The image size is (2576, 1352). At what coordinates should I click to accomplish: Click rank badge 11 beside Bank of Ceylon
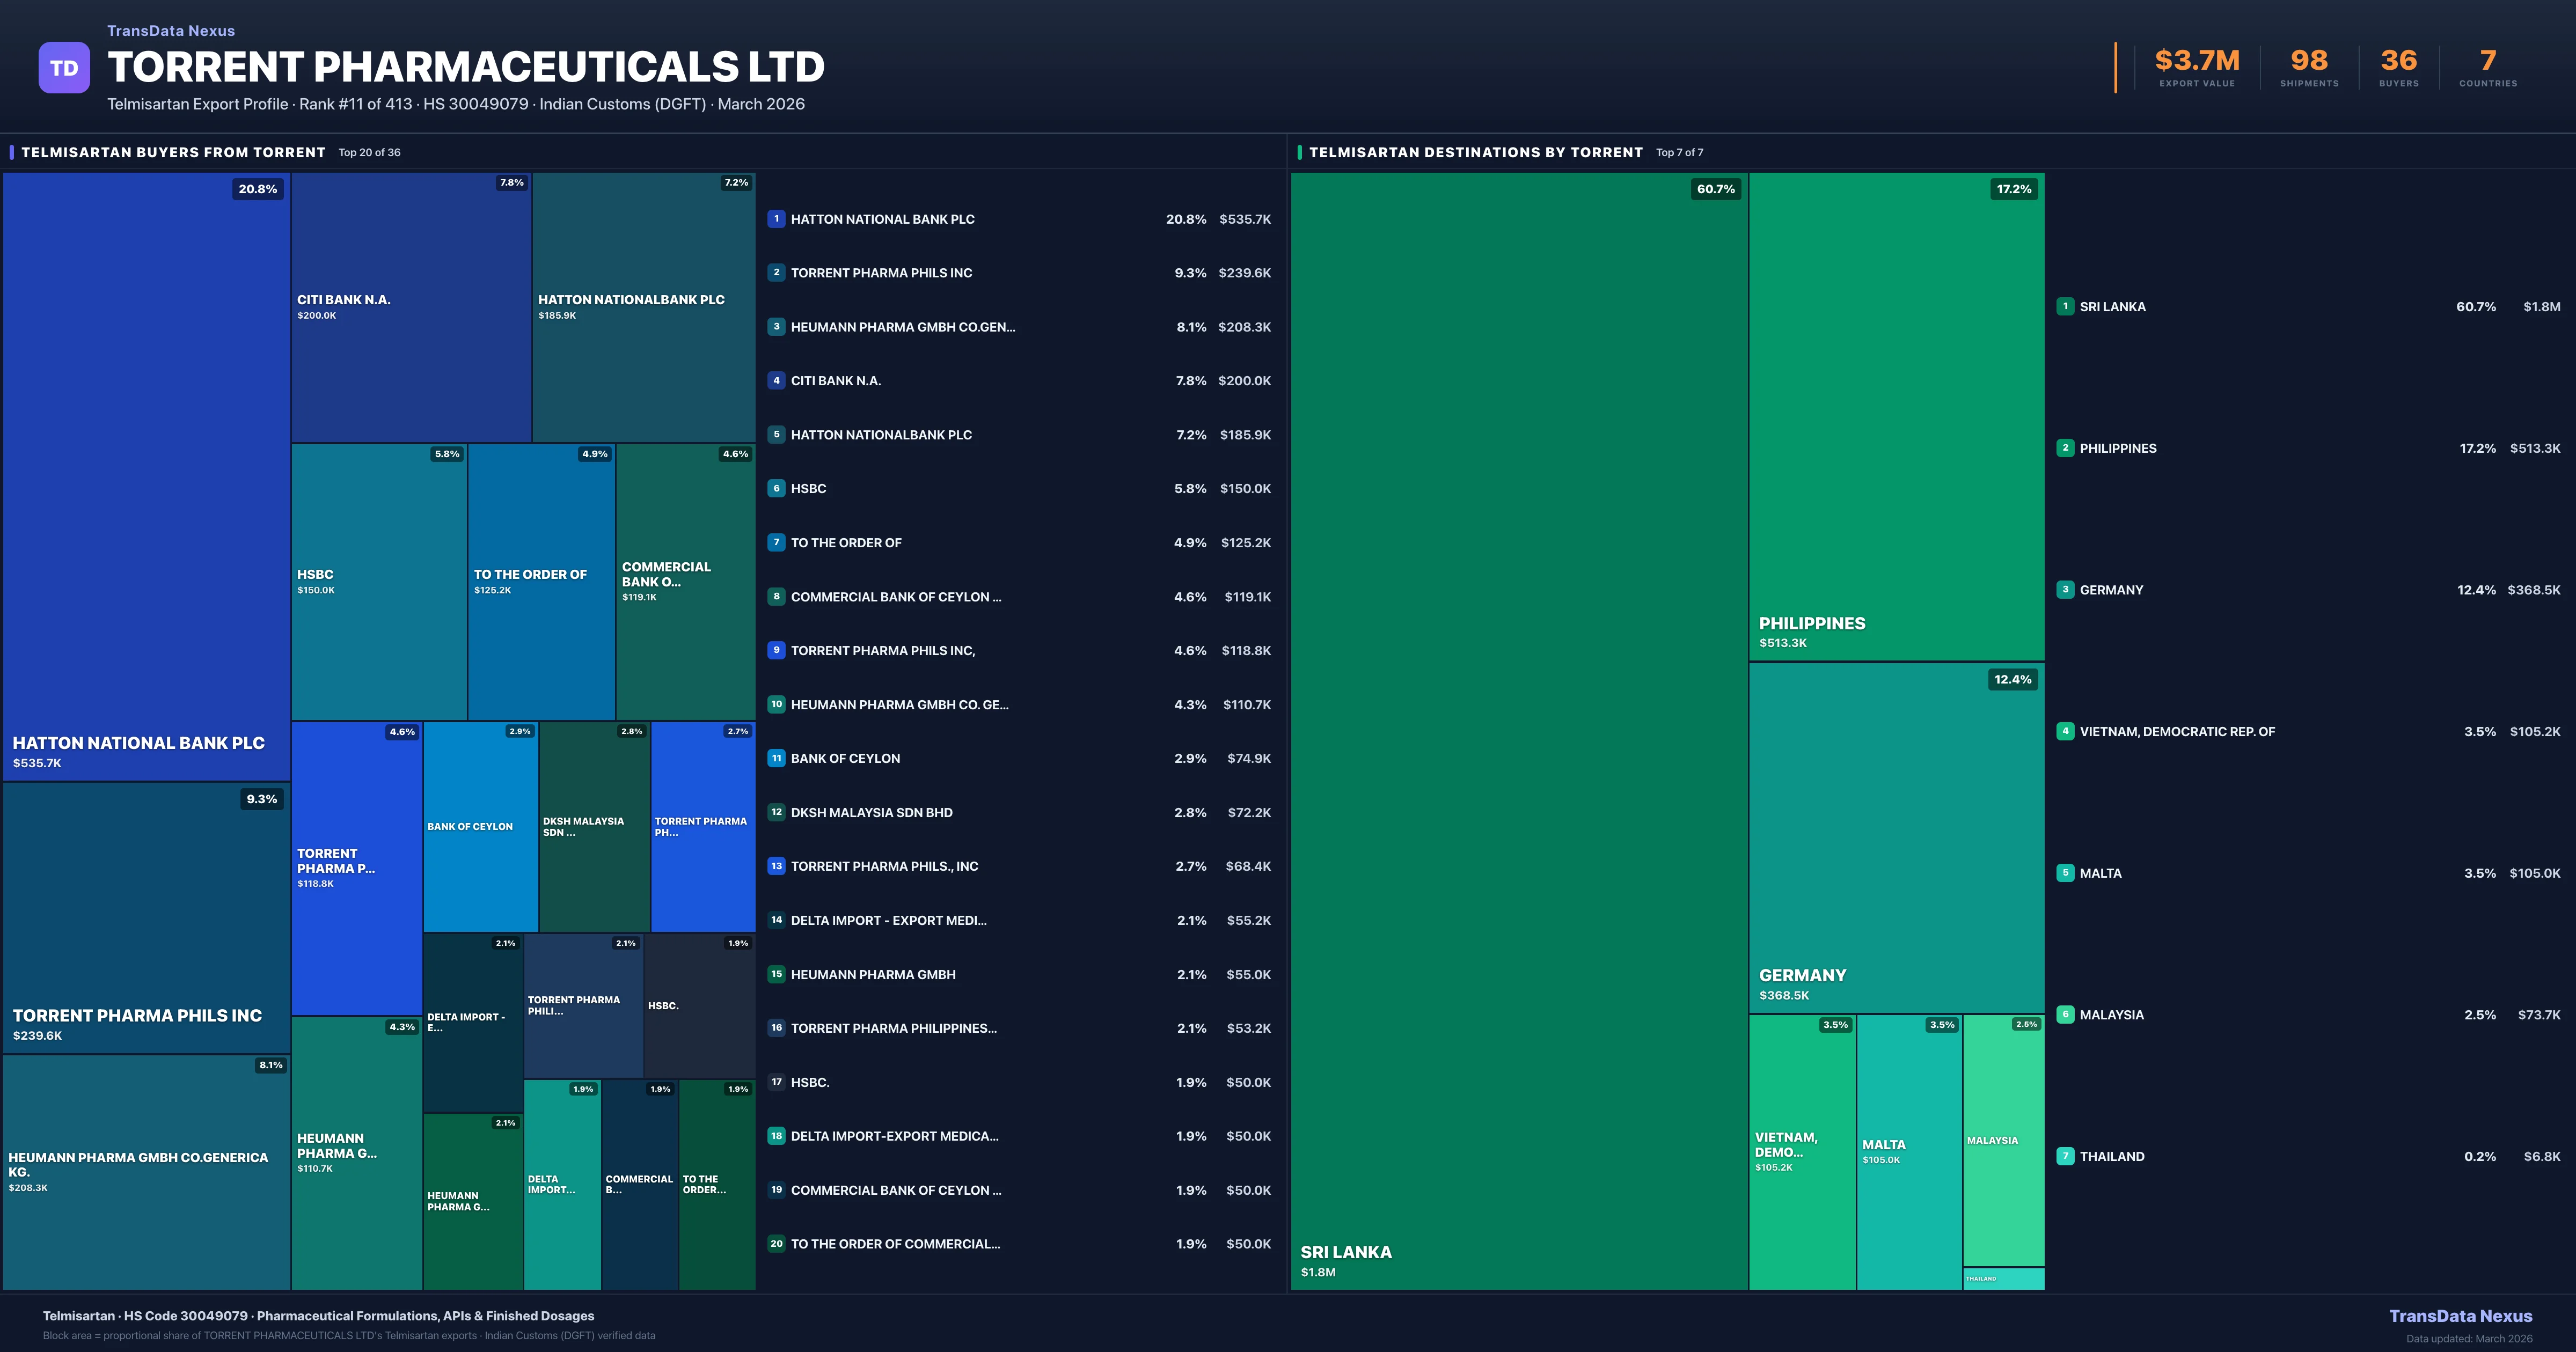[776, 758]
